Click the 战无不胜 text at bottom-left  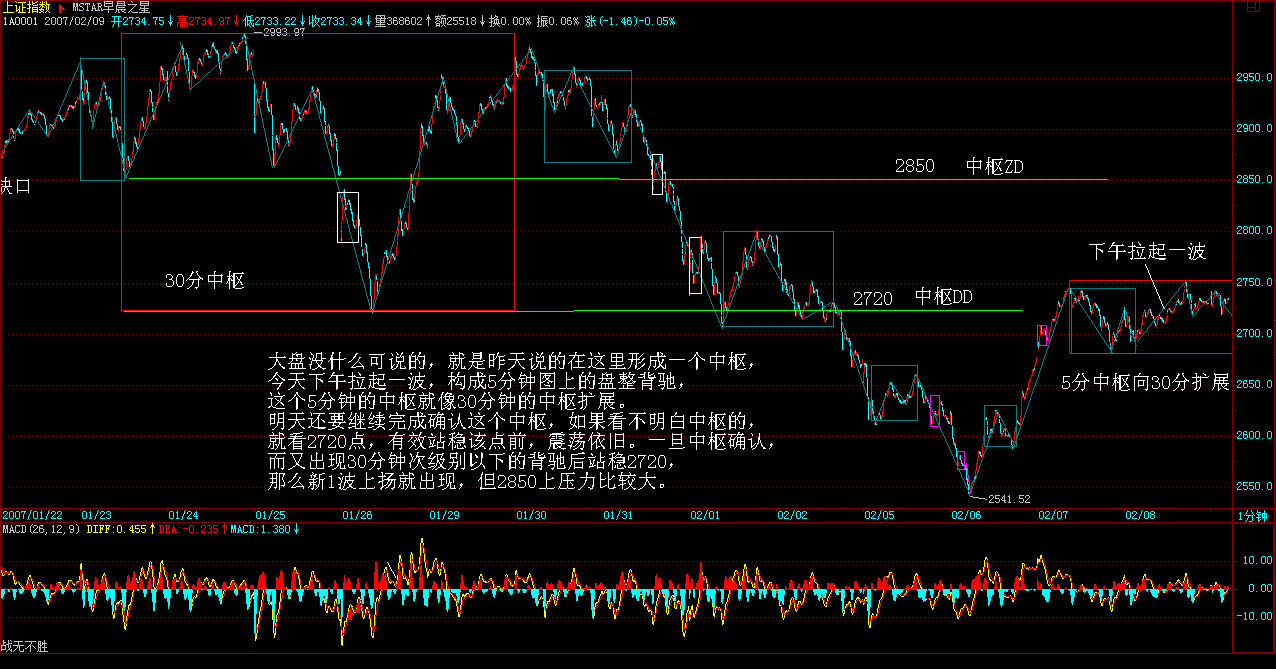pyautogui.click(x=24, y=647)
